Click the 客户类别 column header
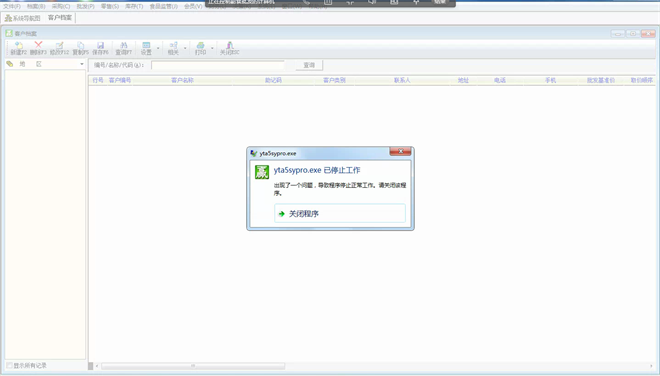The width and height of the screenshot is (660, 376). (x=334, y=80)
